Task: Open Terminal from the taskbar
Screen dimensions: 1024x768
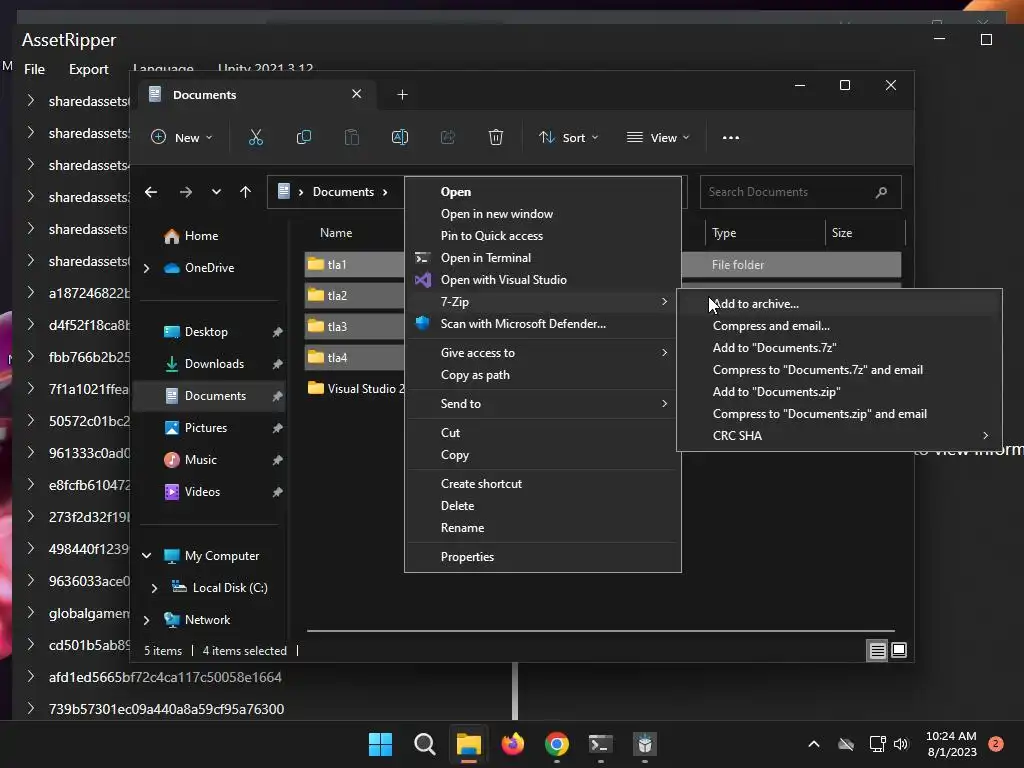Action: pos(600,744)
